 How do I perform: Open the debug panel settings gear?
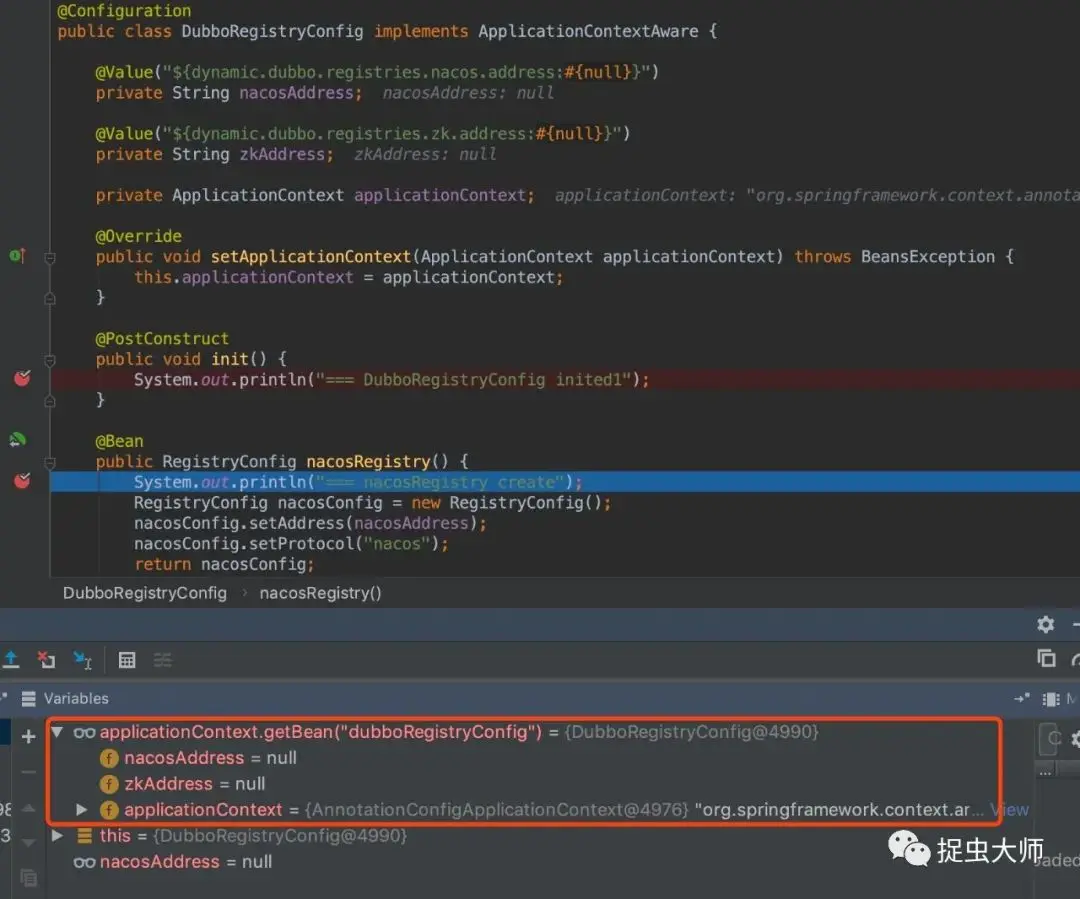(x=1046, y=624)
